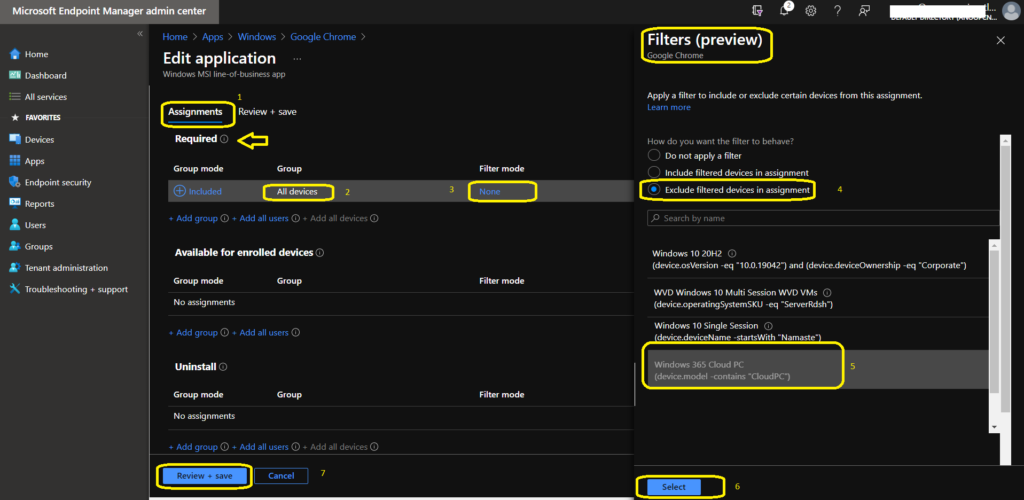Select Include filtered devices in assignment
Image resolution: width=1024 pixels, height=500 pixels.
[x=654, y=172]
